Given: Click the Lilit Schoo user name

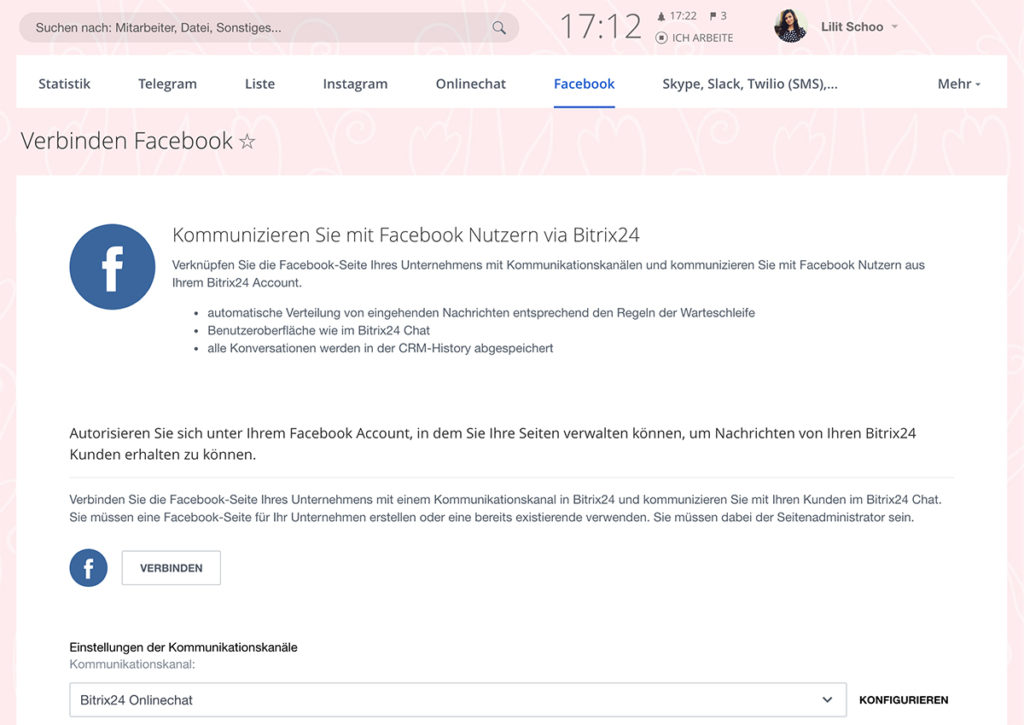Looking at the screenshot, I should [x=852, y=27].
